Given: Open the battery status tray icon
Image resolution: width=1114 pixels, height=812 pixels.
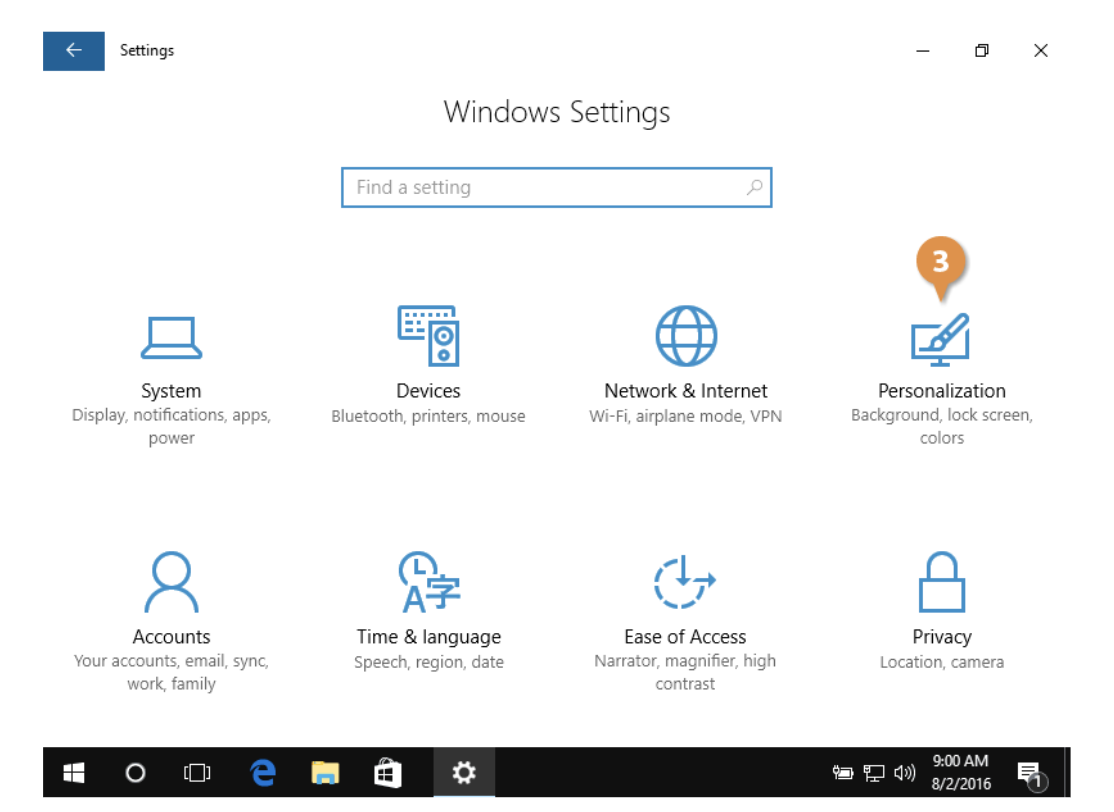Looking at the screenshot, I should (843, 772).
